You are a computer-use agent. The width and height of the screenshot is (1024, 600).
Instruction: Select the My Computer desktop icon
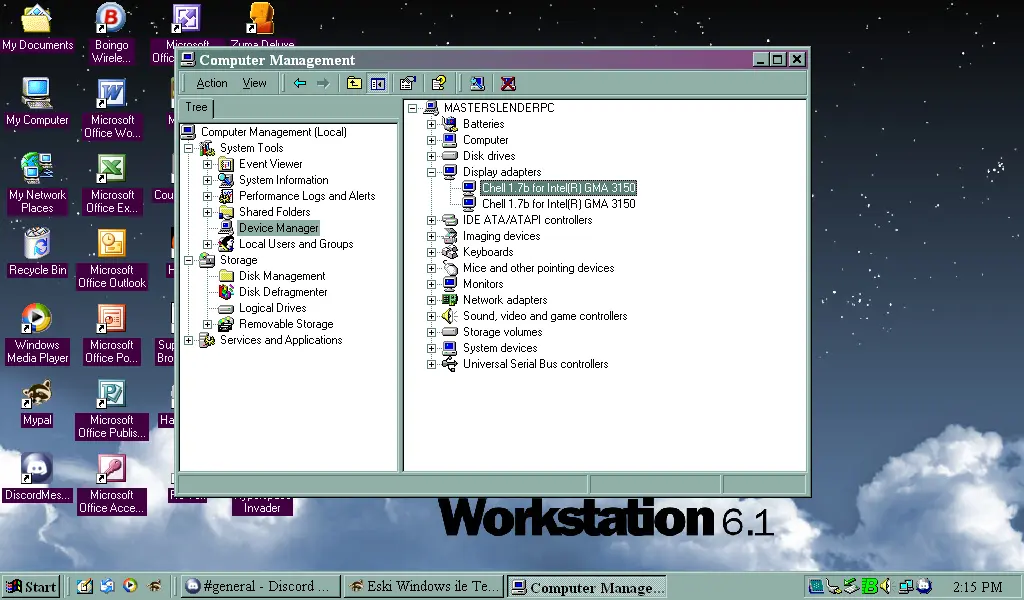pyautogui.click(x=37, y=102)
